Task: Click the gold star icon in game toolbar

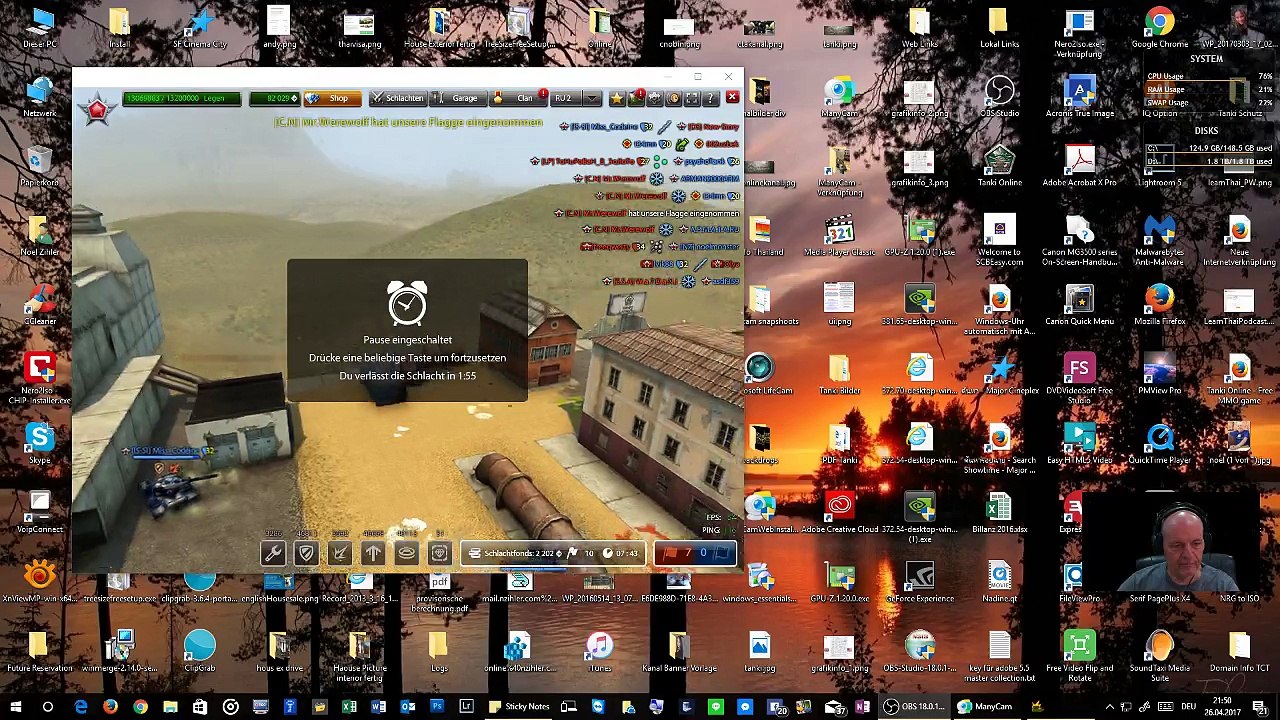Action: pyautogui.click(x=616, y=98)
